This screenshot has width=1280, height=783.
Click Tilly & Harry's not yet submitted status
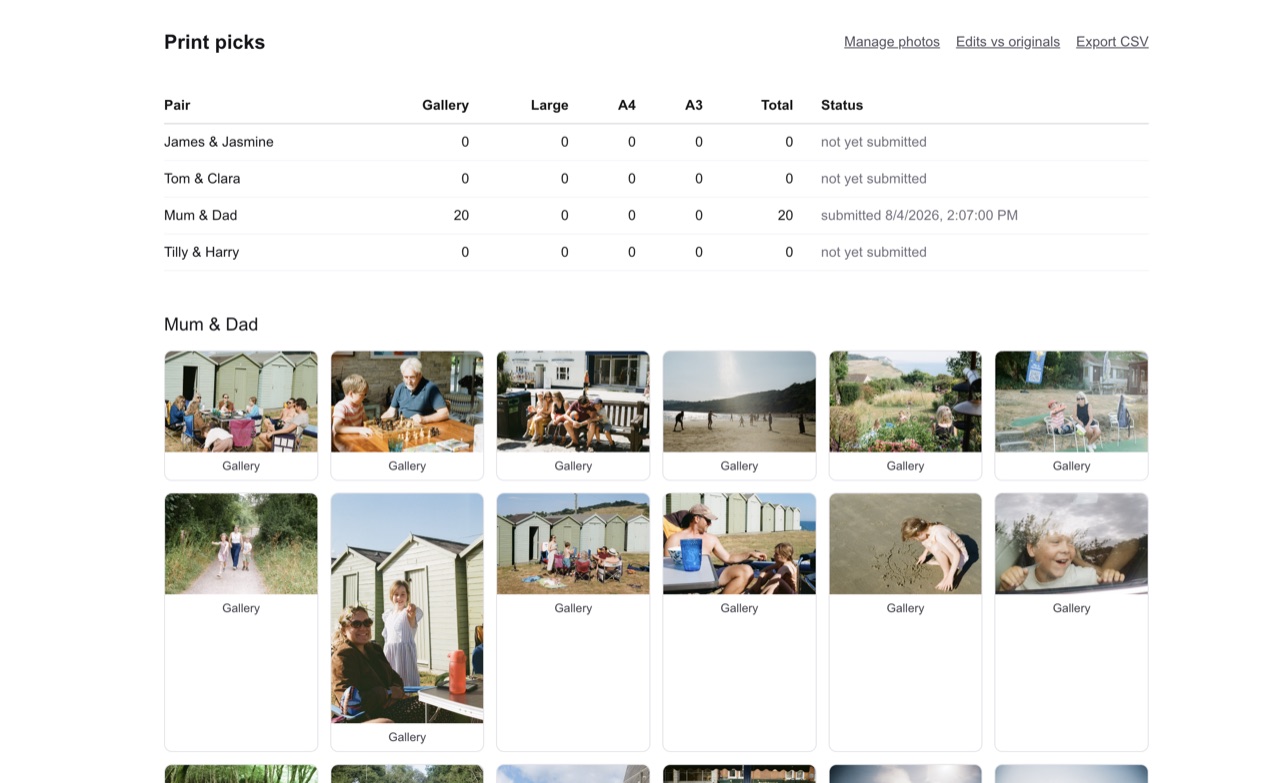point(874,252)
